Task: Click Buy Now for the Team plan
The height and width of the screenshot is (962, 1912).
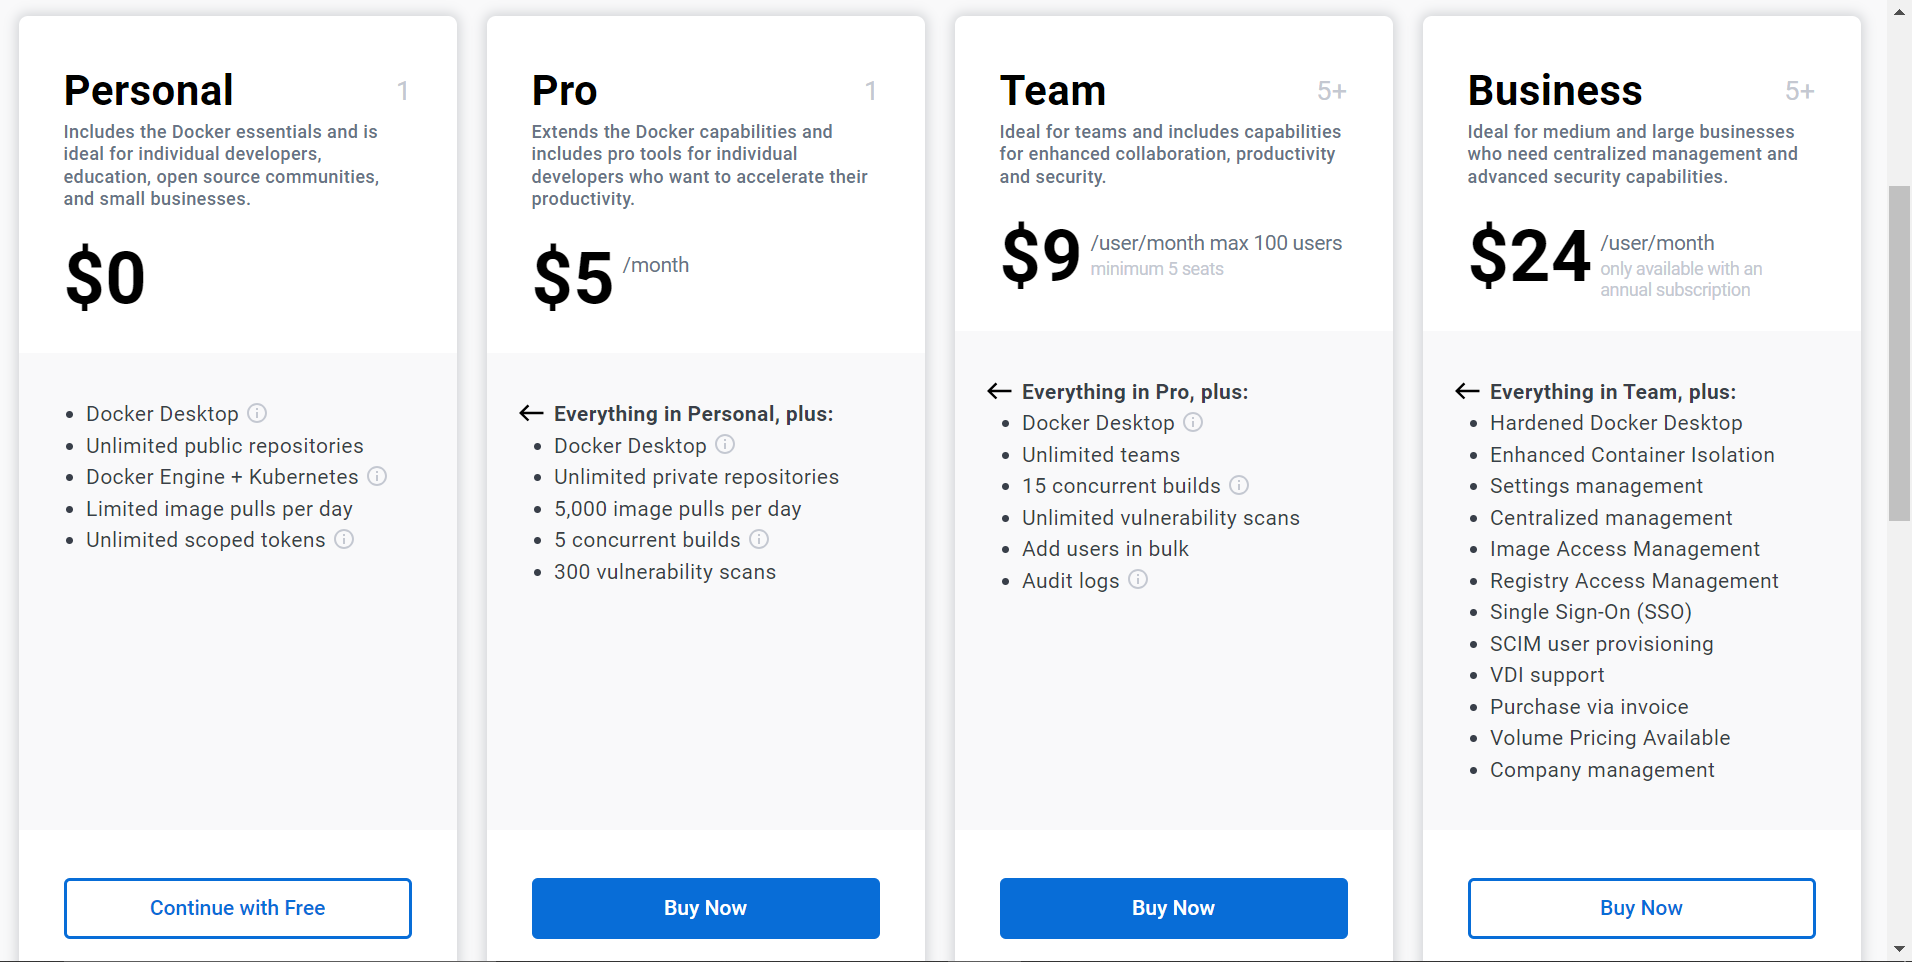Action: pos(1173,908)
